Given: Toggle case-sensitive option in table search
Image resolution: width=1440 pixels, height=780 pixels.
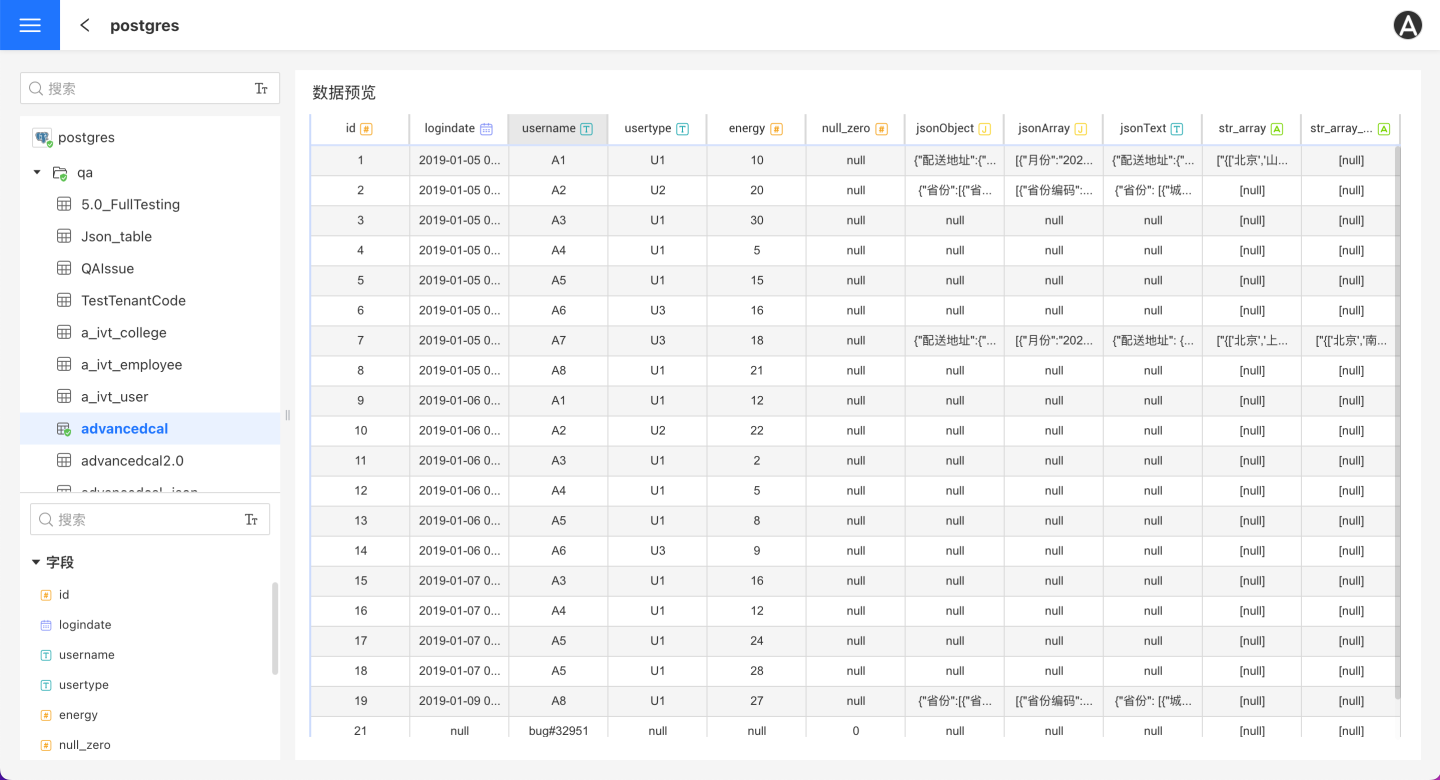Looking at the screenshot, I should (261, 88).
